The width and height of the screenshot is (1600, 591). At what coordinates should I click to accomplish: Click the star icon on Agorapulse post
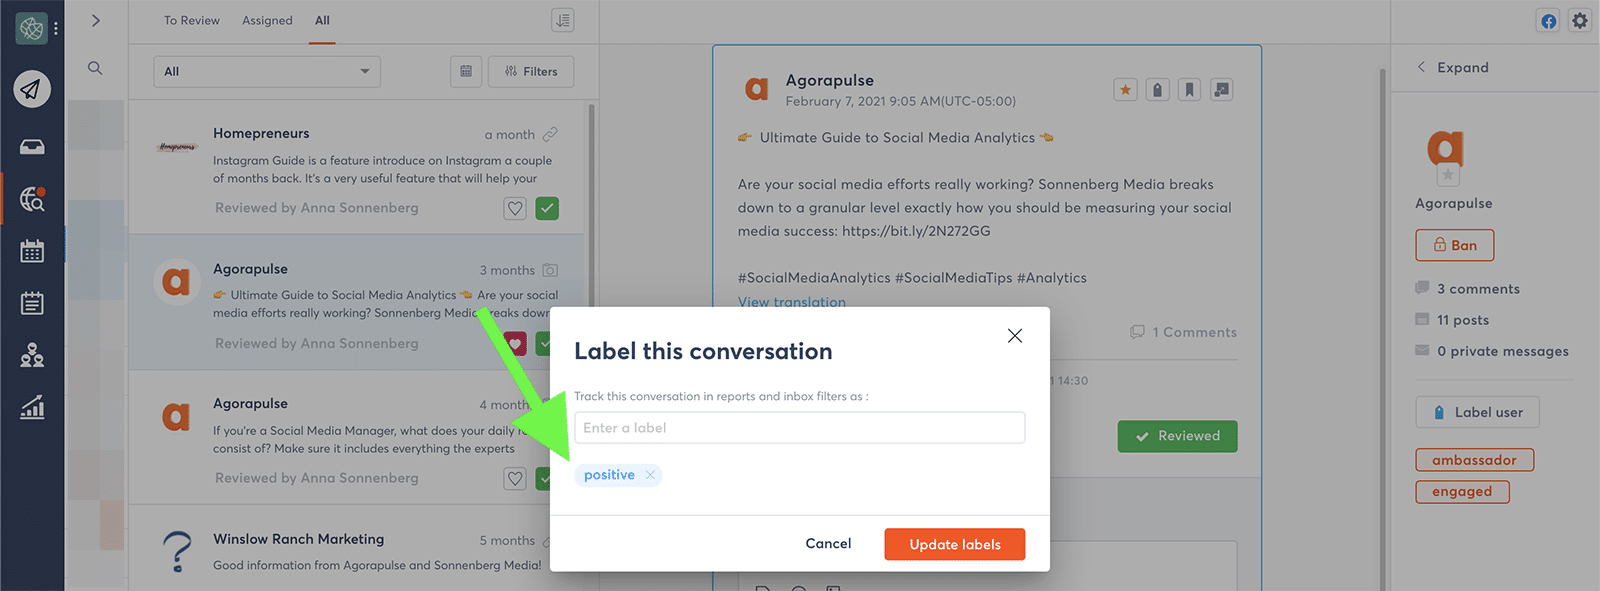[x=1125, y=90]
